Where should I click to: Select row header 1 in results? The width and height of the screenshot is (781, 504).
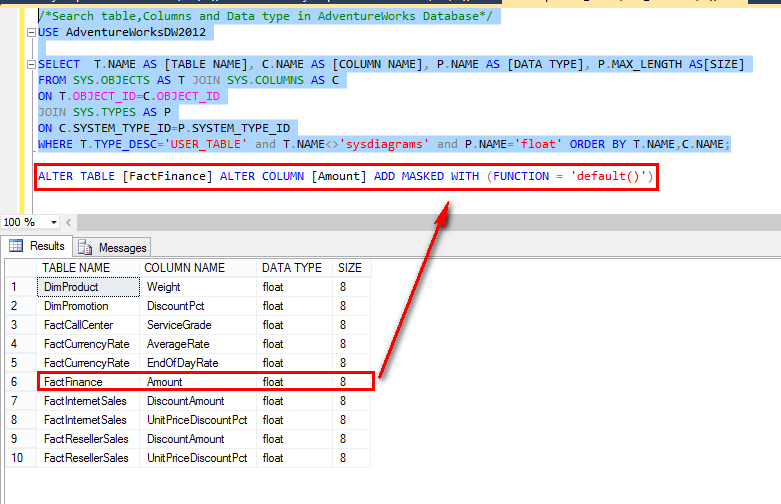click(21, 287)
